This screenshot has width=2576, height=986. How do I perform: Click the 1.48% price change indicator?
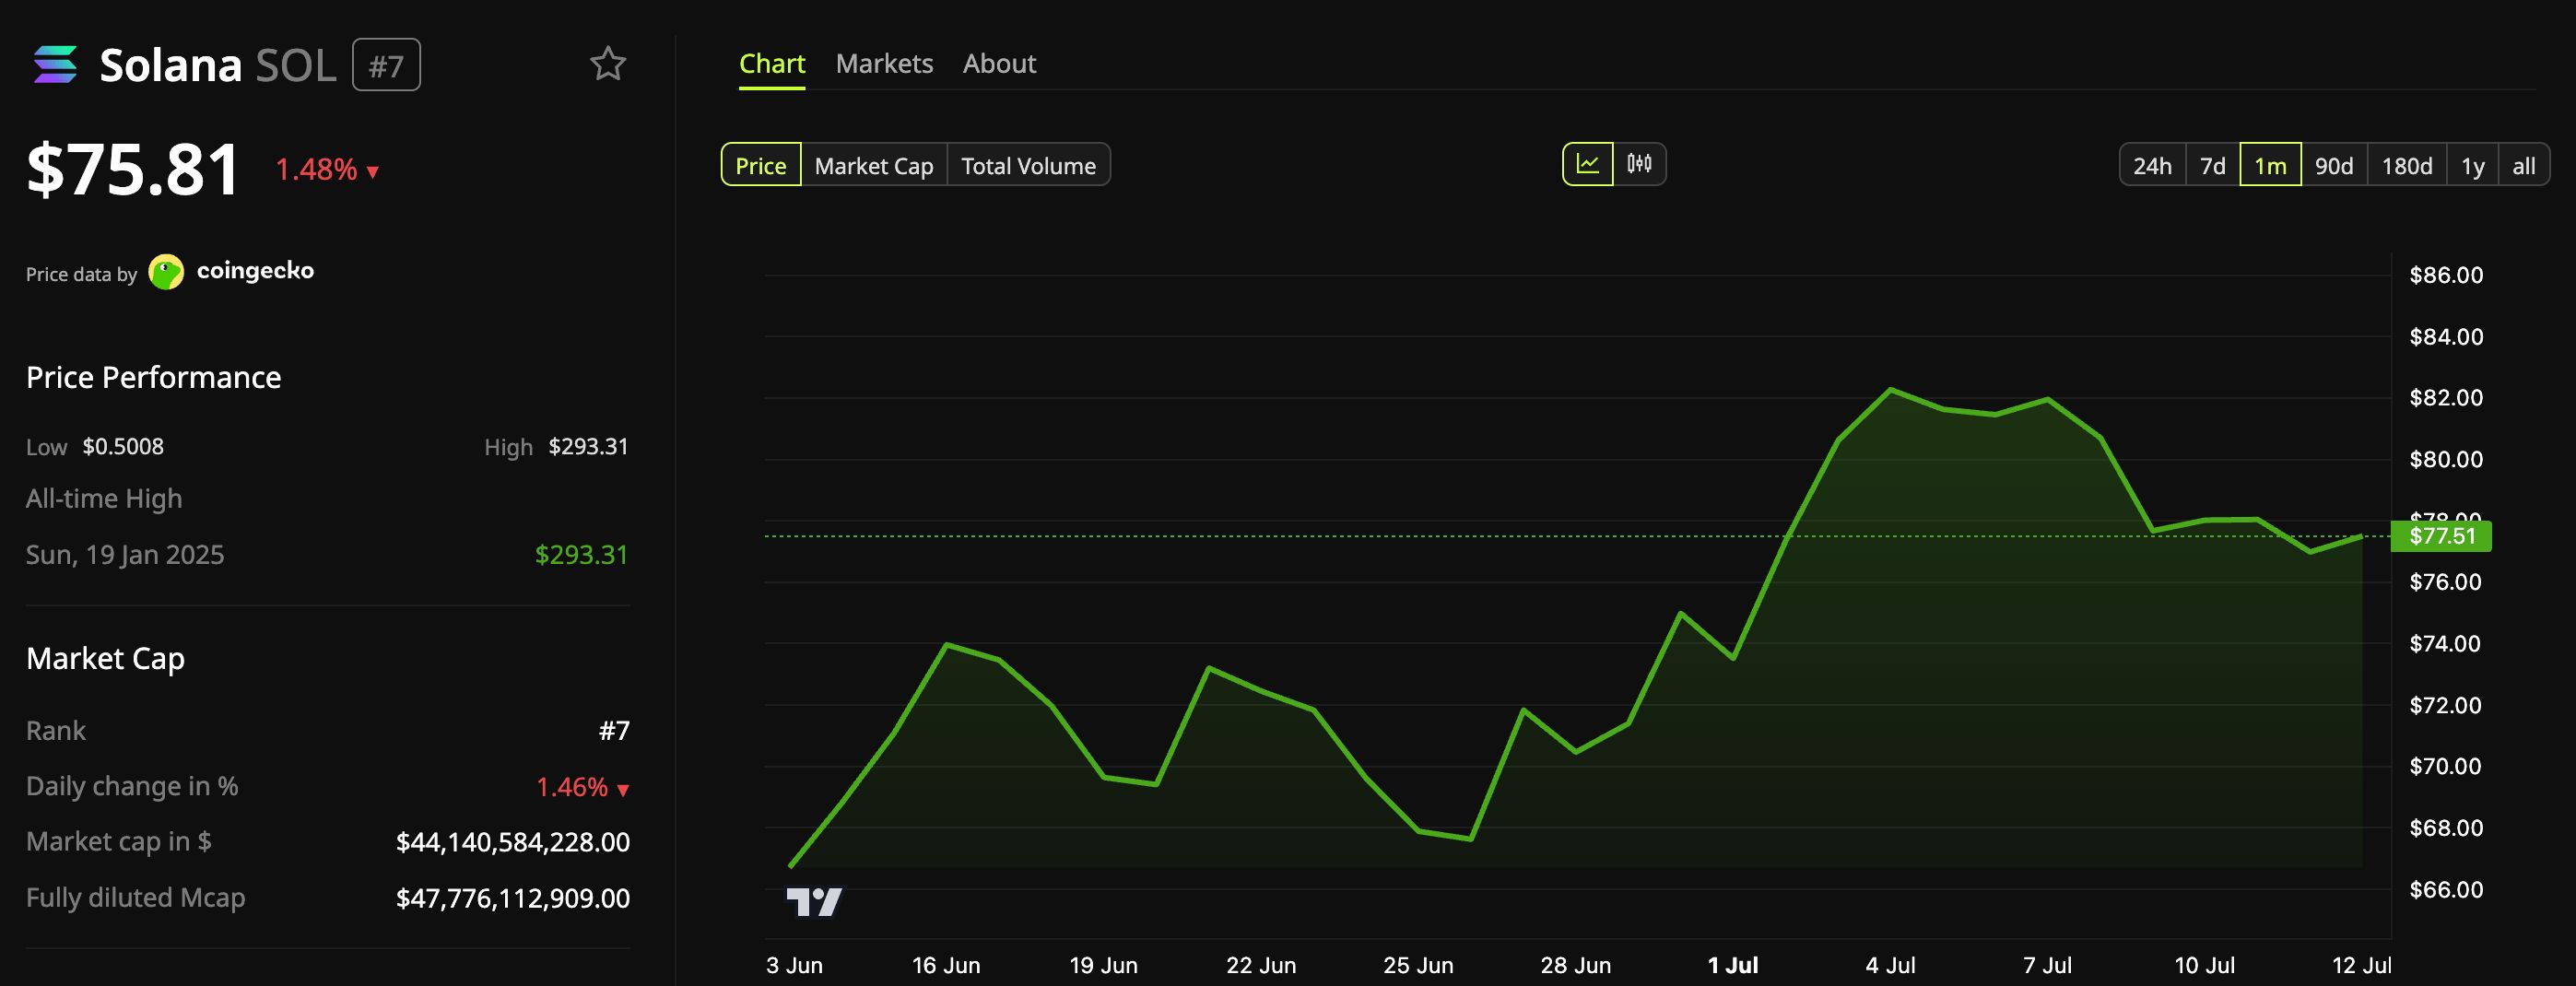point(327,169)
